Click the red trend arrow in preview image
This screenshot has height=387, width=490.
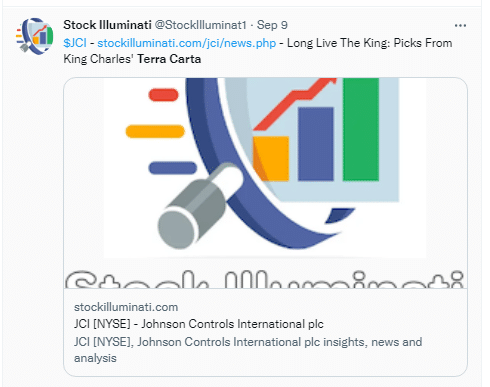point(295,102)
